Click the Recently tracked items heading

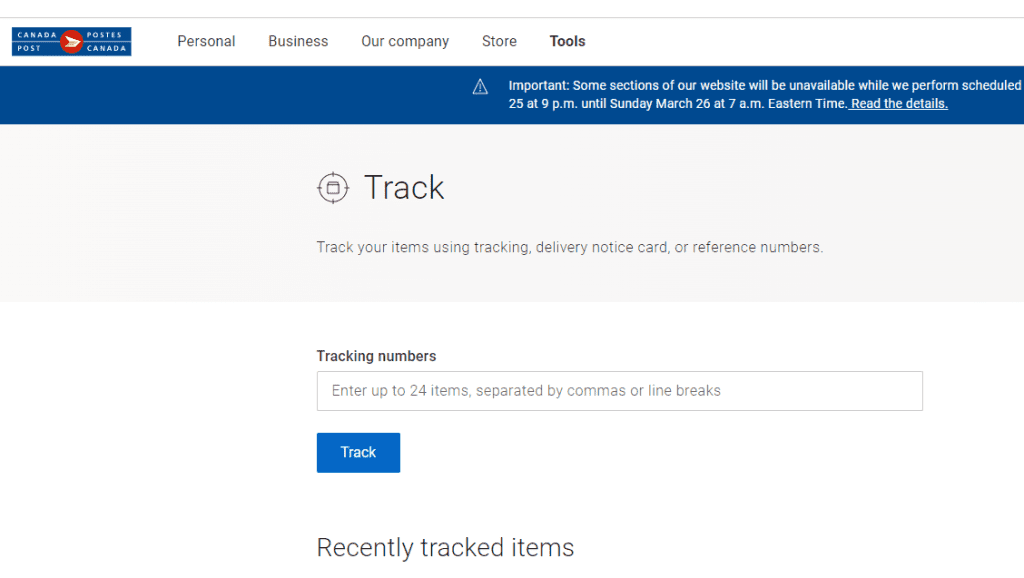[x=445, y=548]
